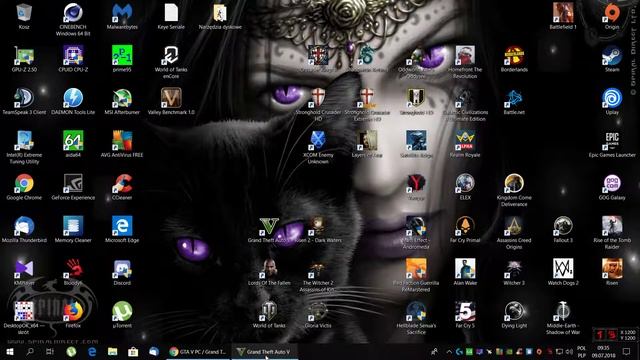Select Microsoft Edge desktop icon
Image resolution: width=640 pixels, height=360 pixels.
(x=122, y=229)
